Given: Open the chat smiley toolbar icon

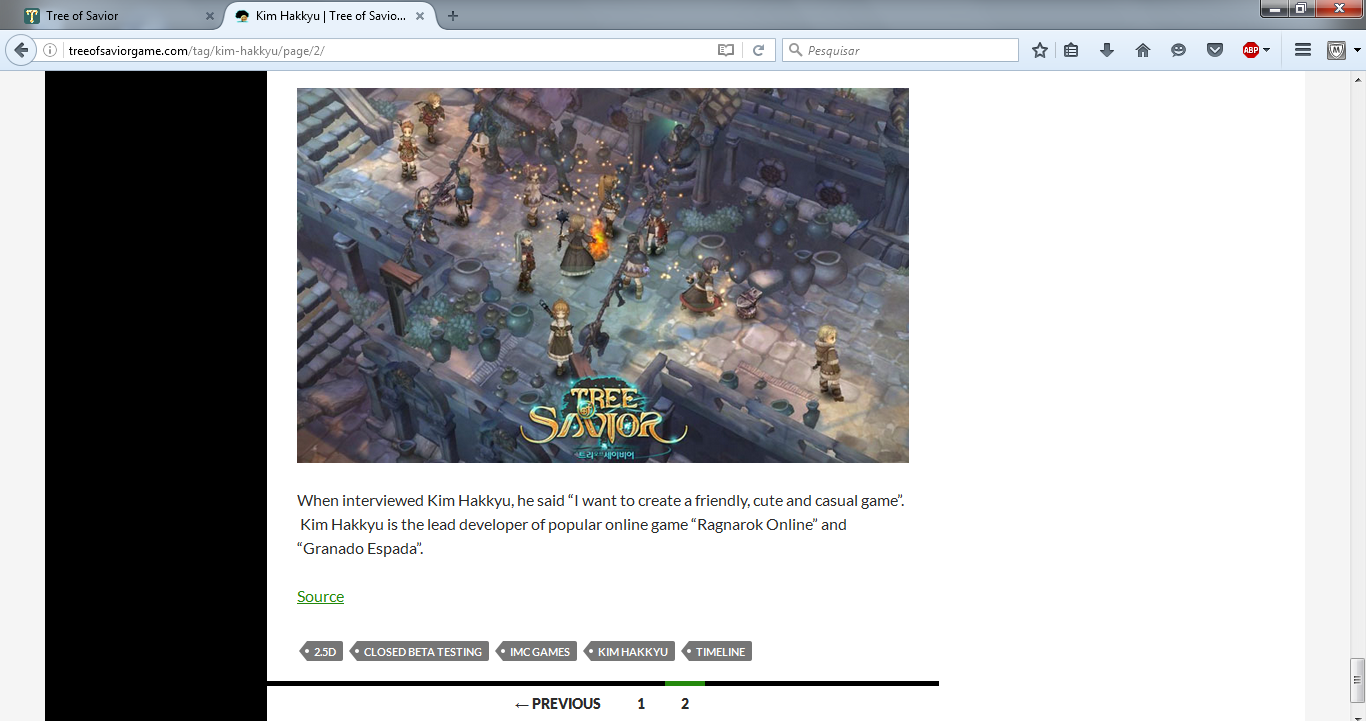Looking at the screenshot, I should [x=1179, y=50].
